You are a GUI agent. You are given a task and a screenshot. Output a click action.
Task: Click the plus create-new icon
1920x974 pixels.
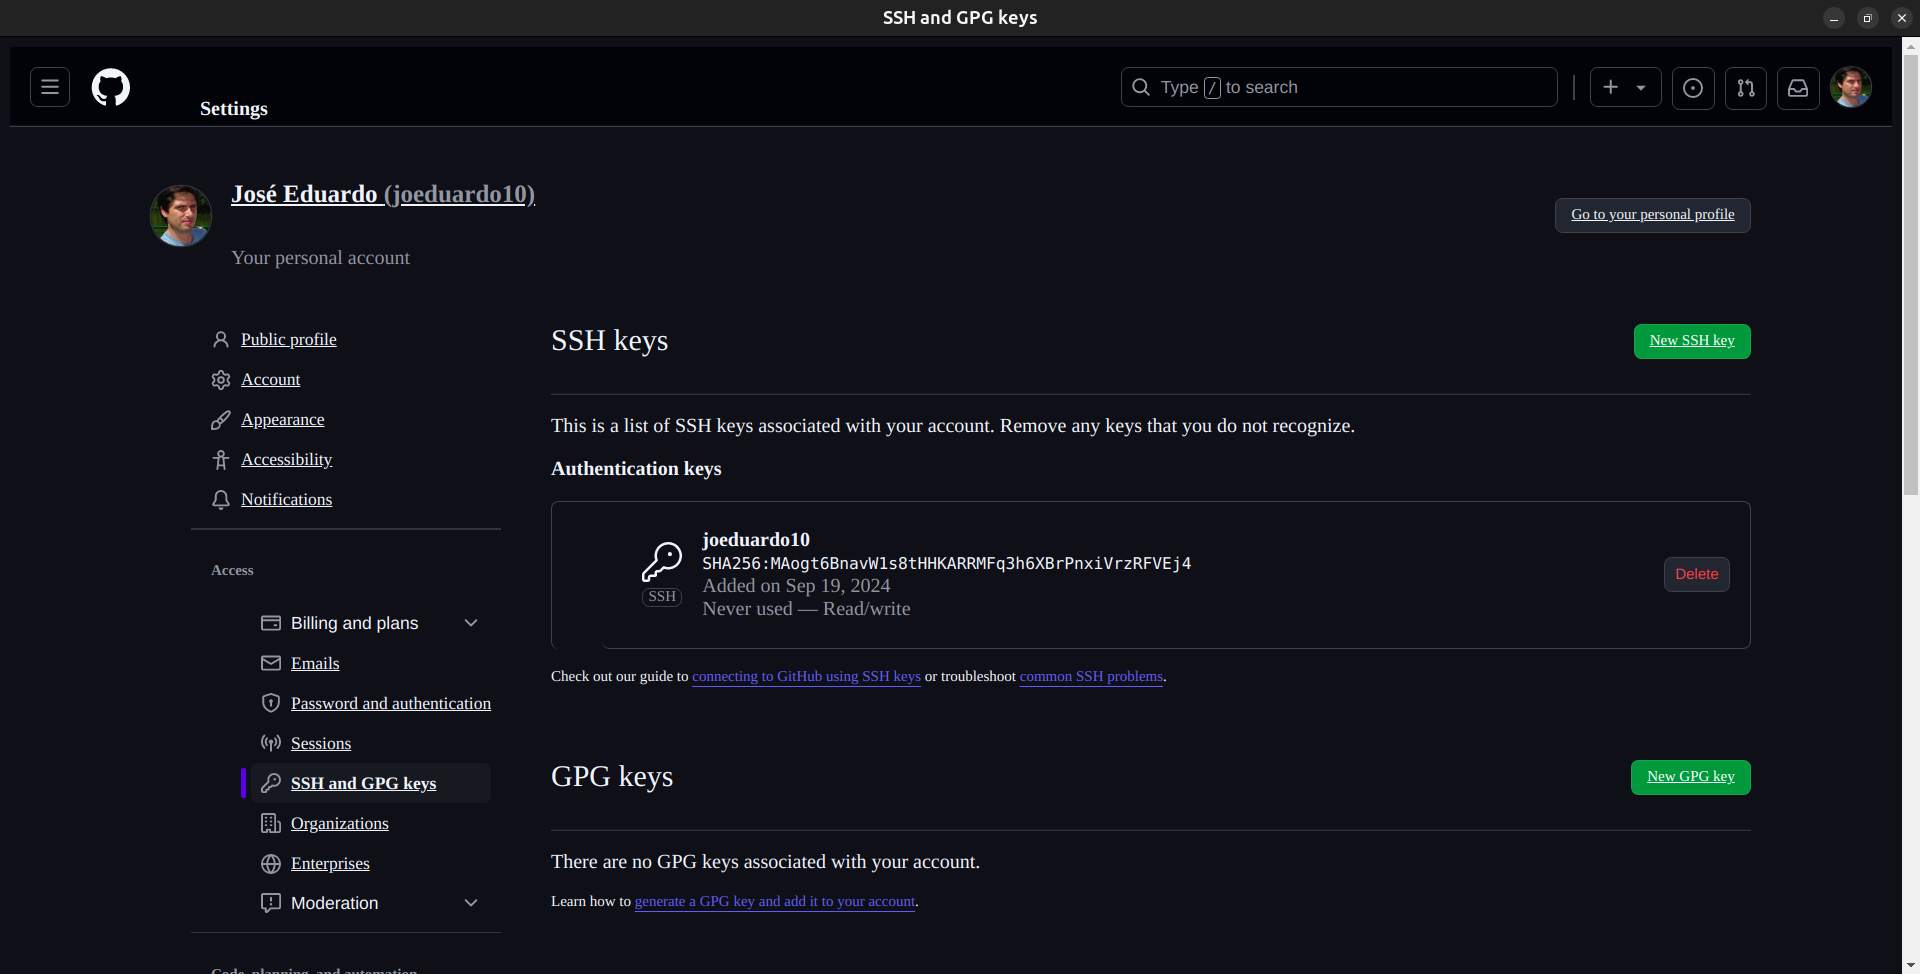[1610, 88]
